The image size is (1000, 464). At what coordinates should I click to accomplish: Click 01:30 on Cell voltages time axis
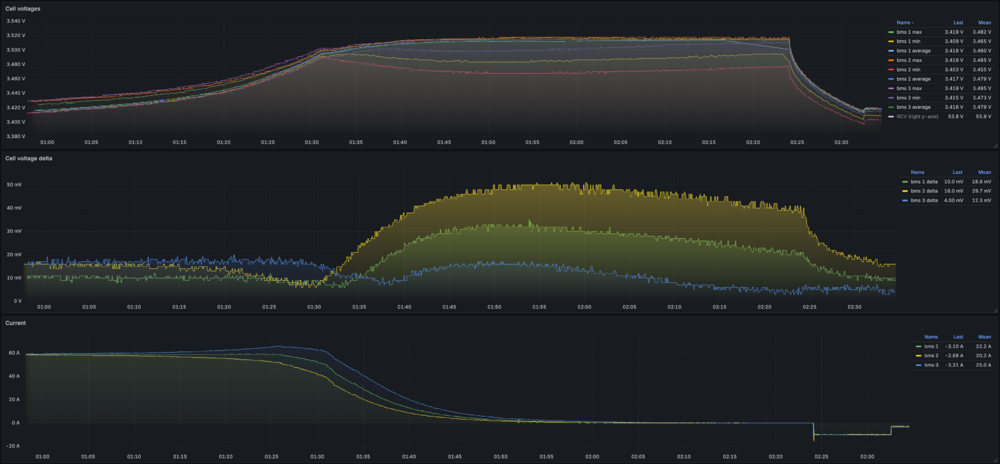click(312, 142)
